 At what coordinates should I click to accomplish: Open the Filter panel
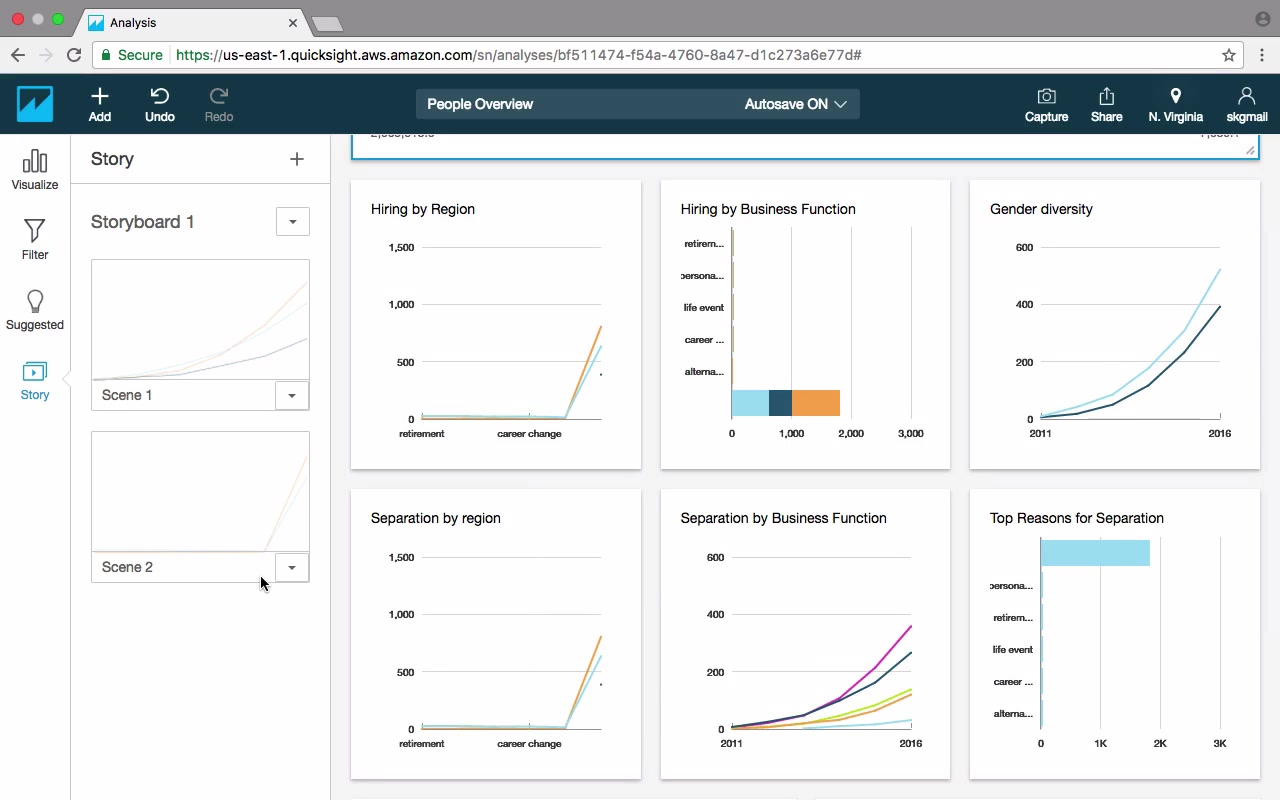pos(35,240)
